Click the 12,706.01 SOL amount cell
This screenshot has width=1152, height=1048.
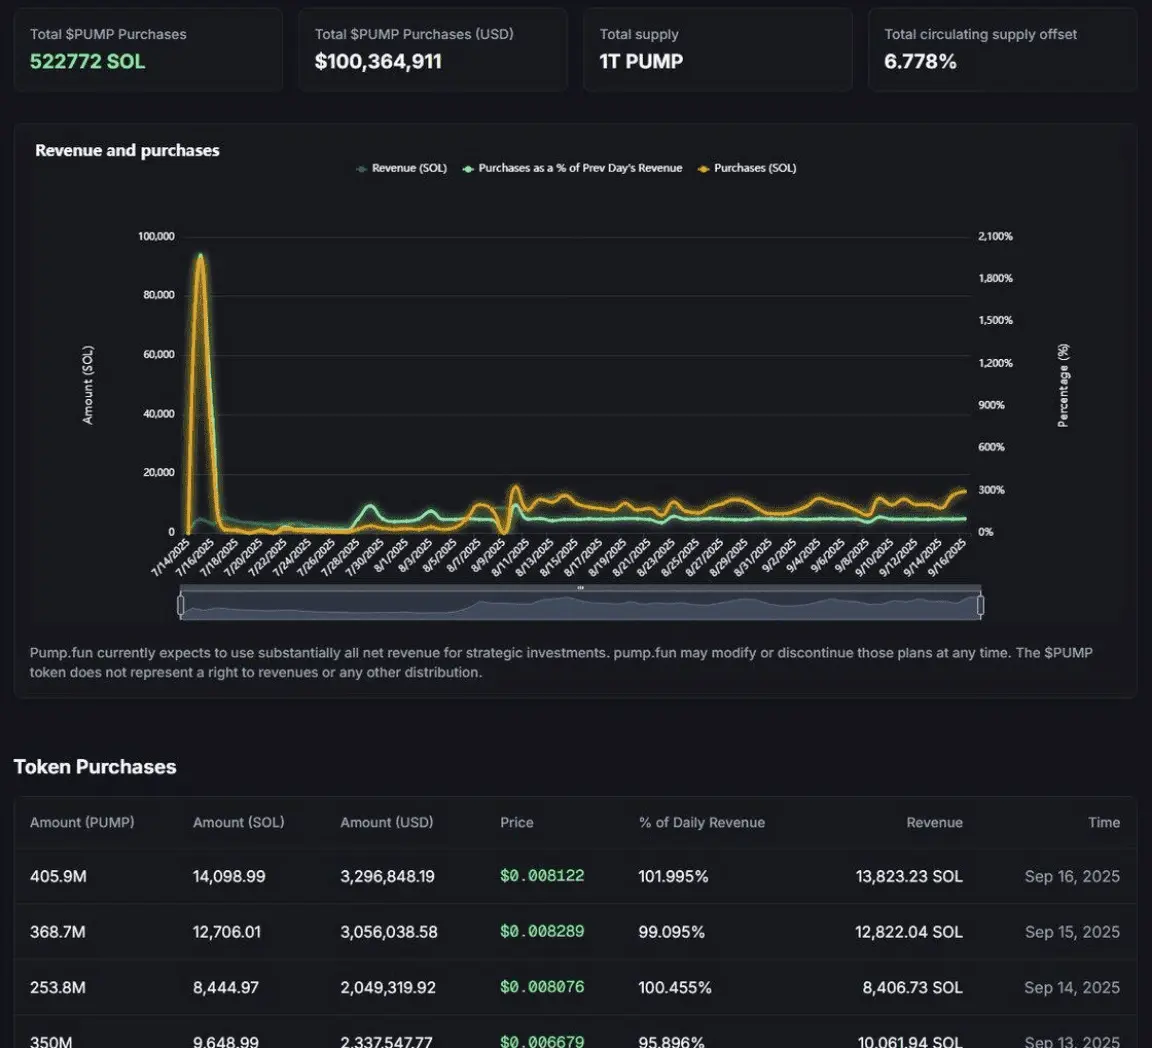pyautogui.click(x=227, y=932)
